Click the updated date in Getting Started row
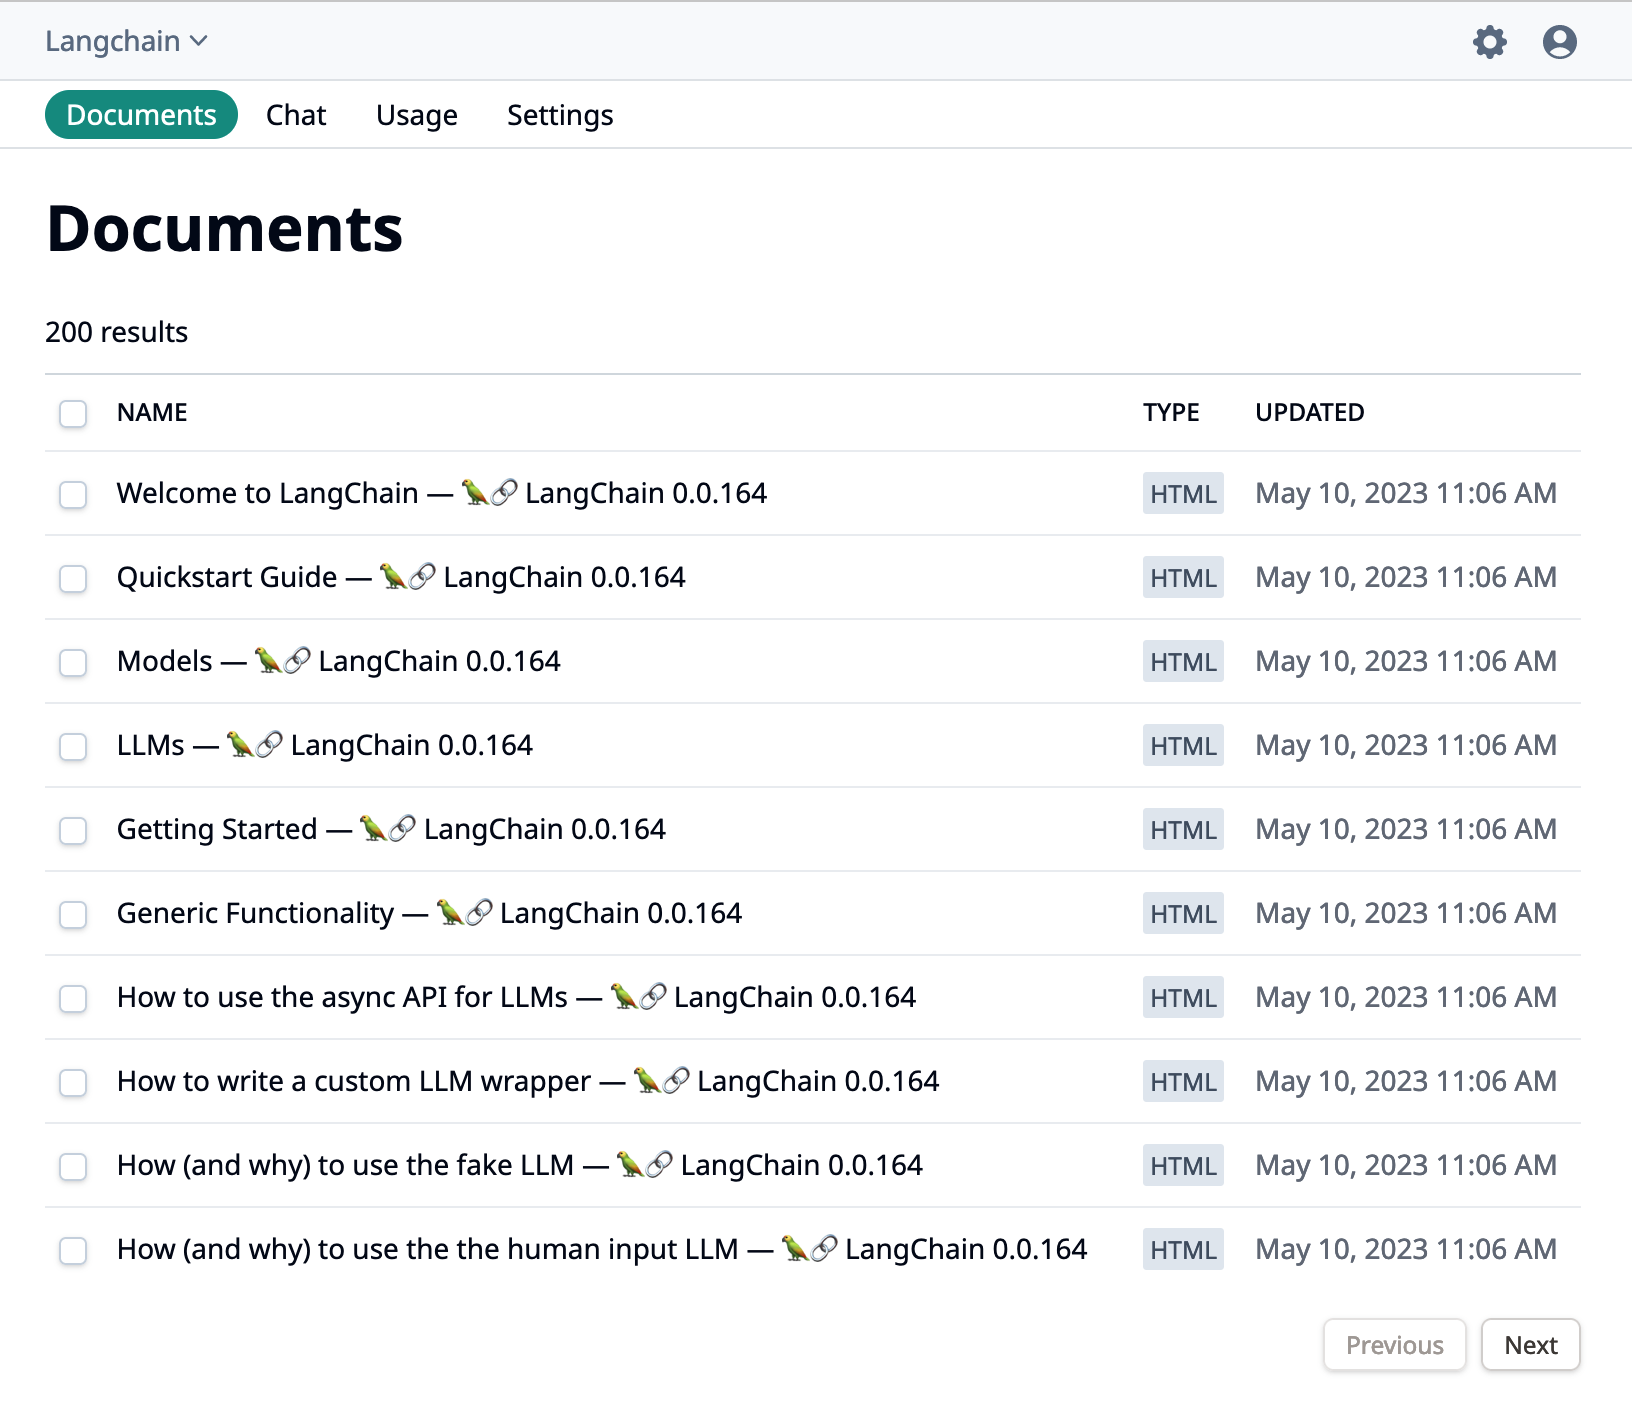Image resolution: width=1632 pixels, height=1414 pixels. [1406, 829]
